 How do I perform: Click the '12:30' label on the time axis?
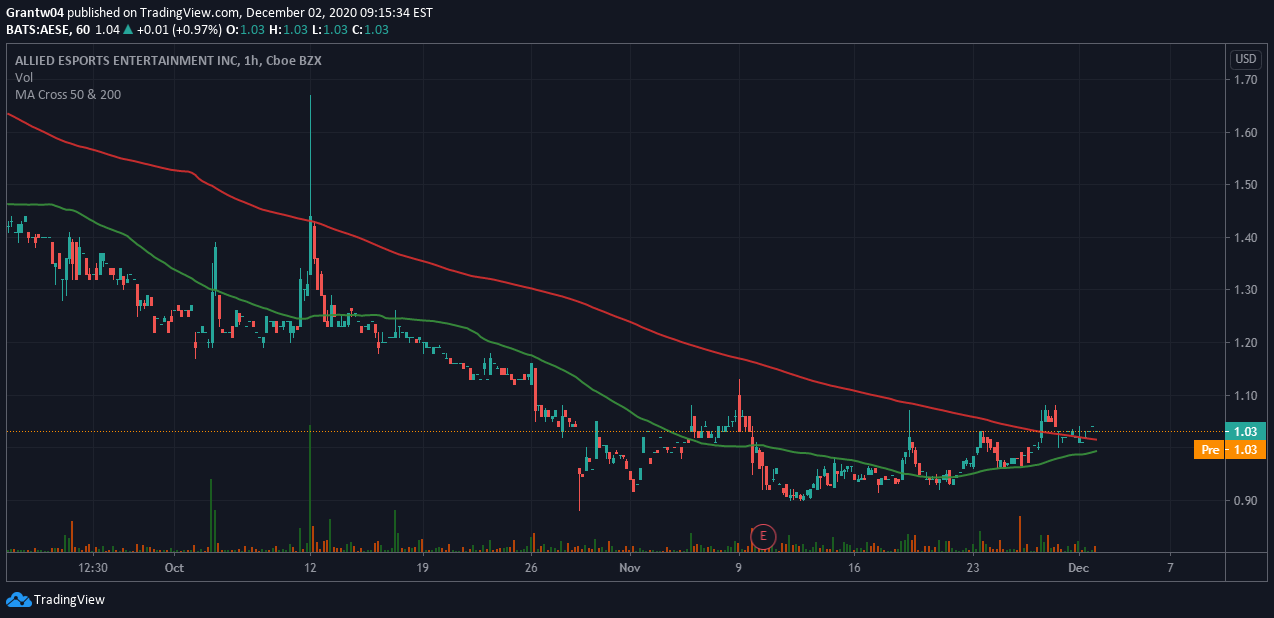[93, 568]
